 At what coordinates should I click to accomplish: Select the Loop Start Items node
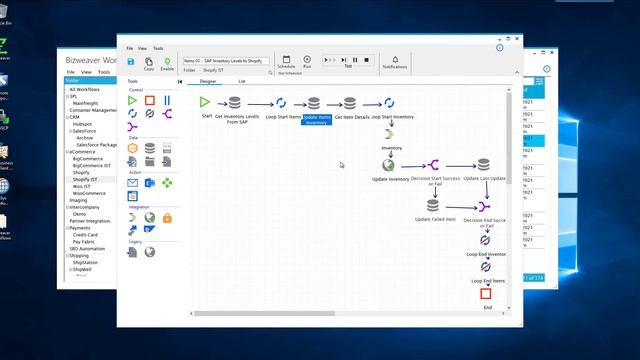[281, 103]
